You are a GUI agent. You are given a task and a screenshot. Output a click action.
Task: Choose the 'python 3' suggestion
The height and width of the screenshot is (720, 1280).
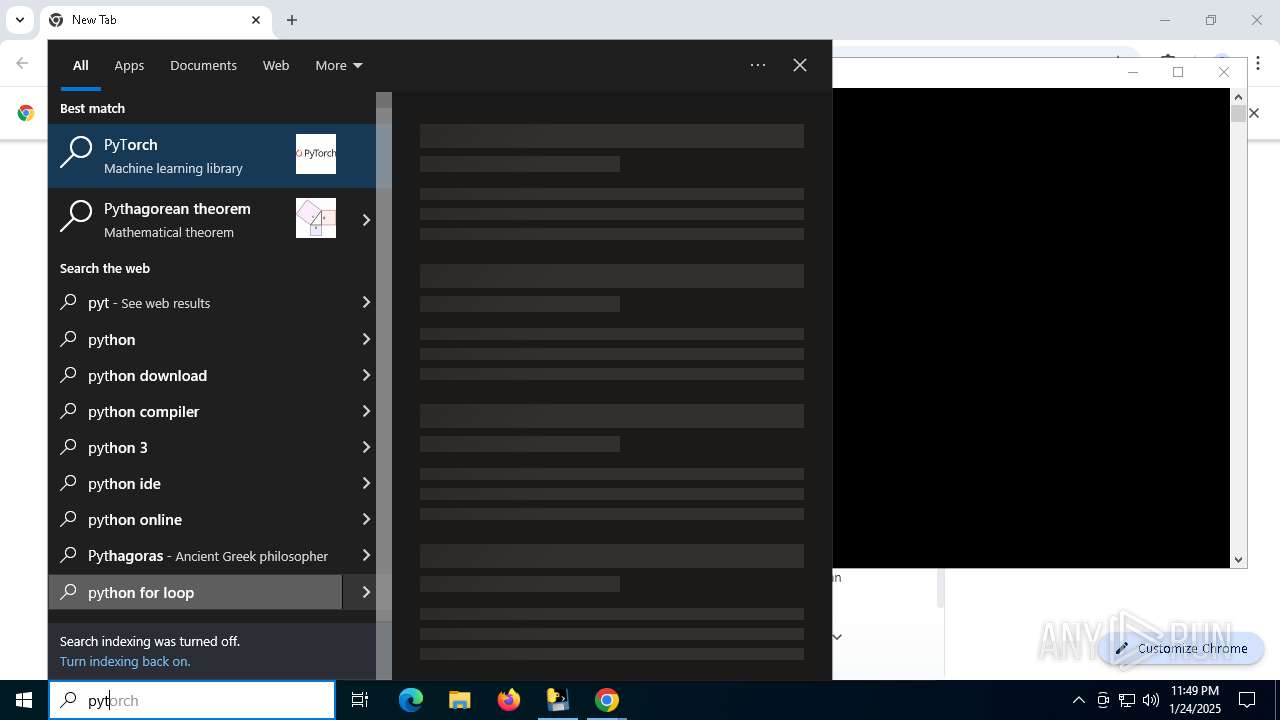pyautogui.click(x=195, y=448)
